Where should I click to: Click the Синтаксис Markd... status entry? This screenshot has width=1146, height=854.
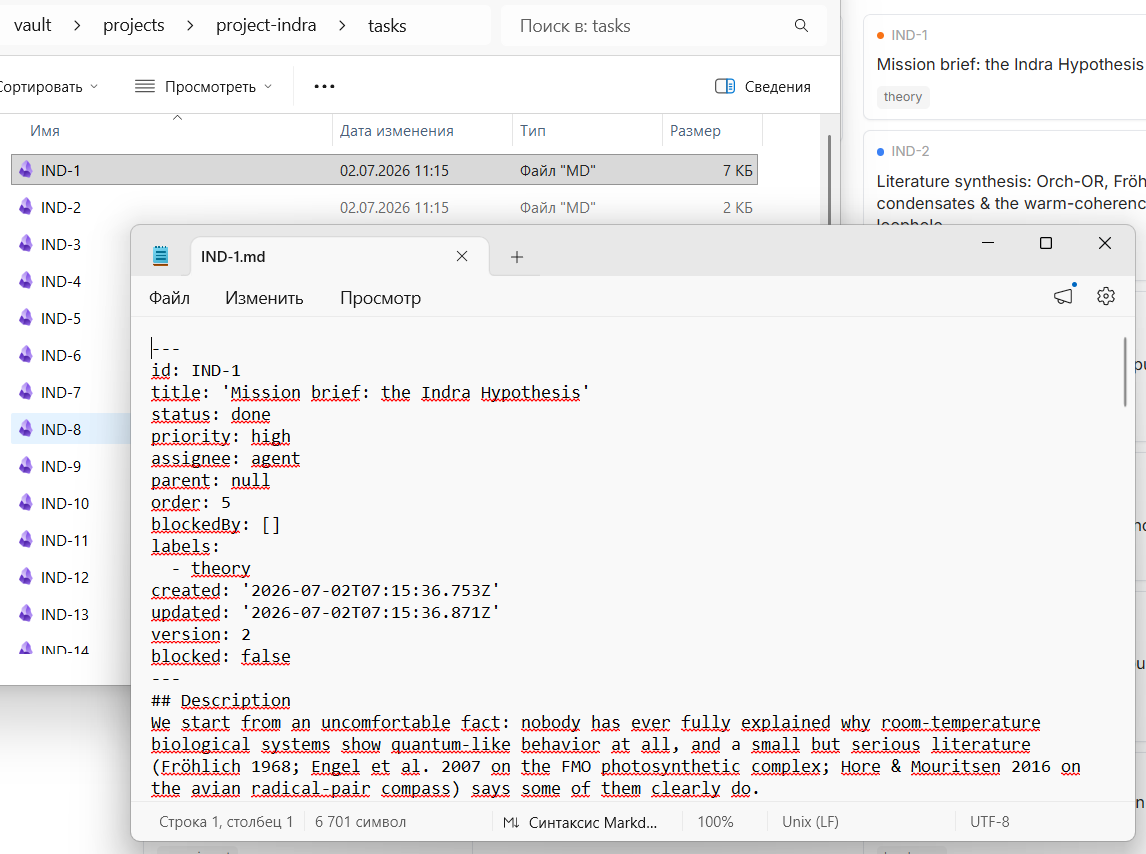click(x=592, y=823)
